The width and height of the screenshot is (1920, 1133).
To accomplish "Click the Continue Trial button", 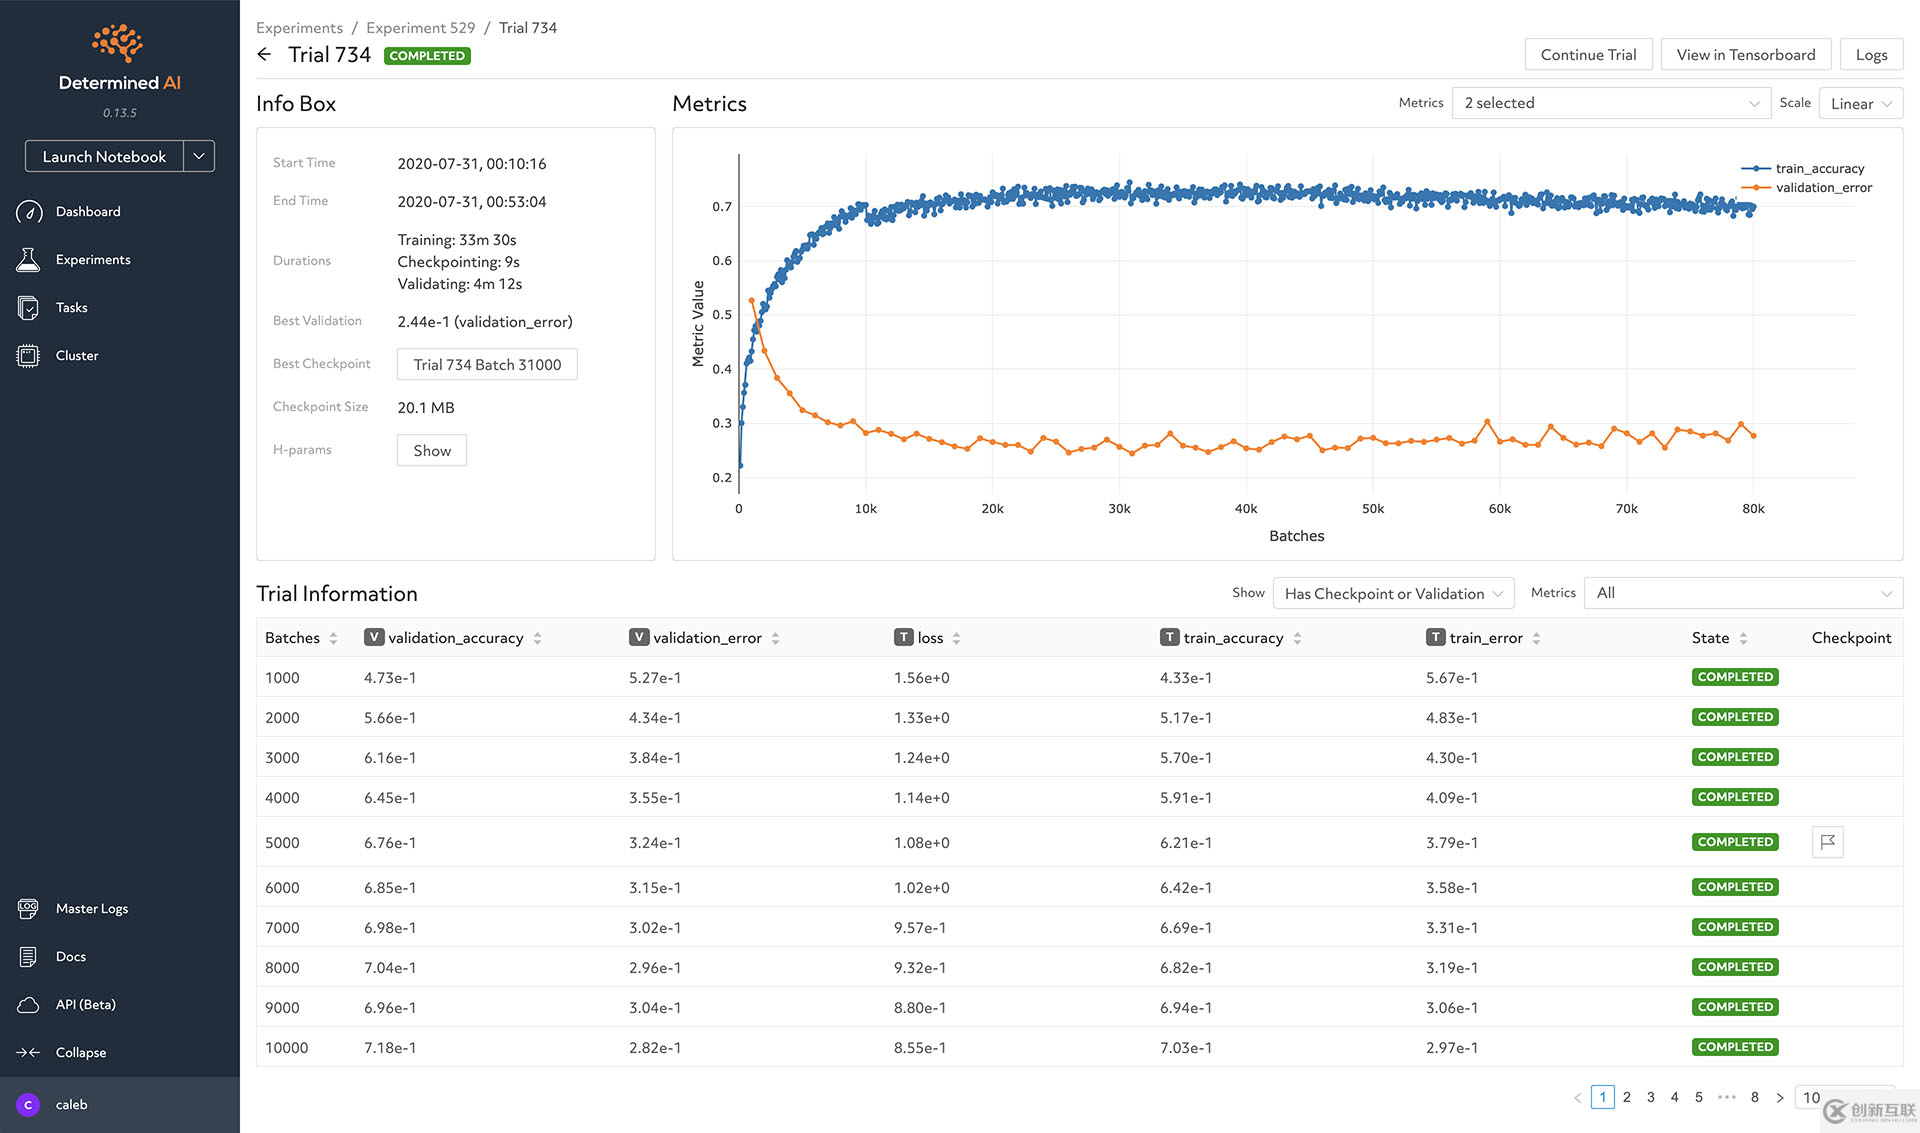I will pos(1588,55).
